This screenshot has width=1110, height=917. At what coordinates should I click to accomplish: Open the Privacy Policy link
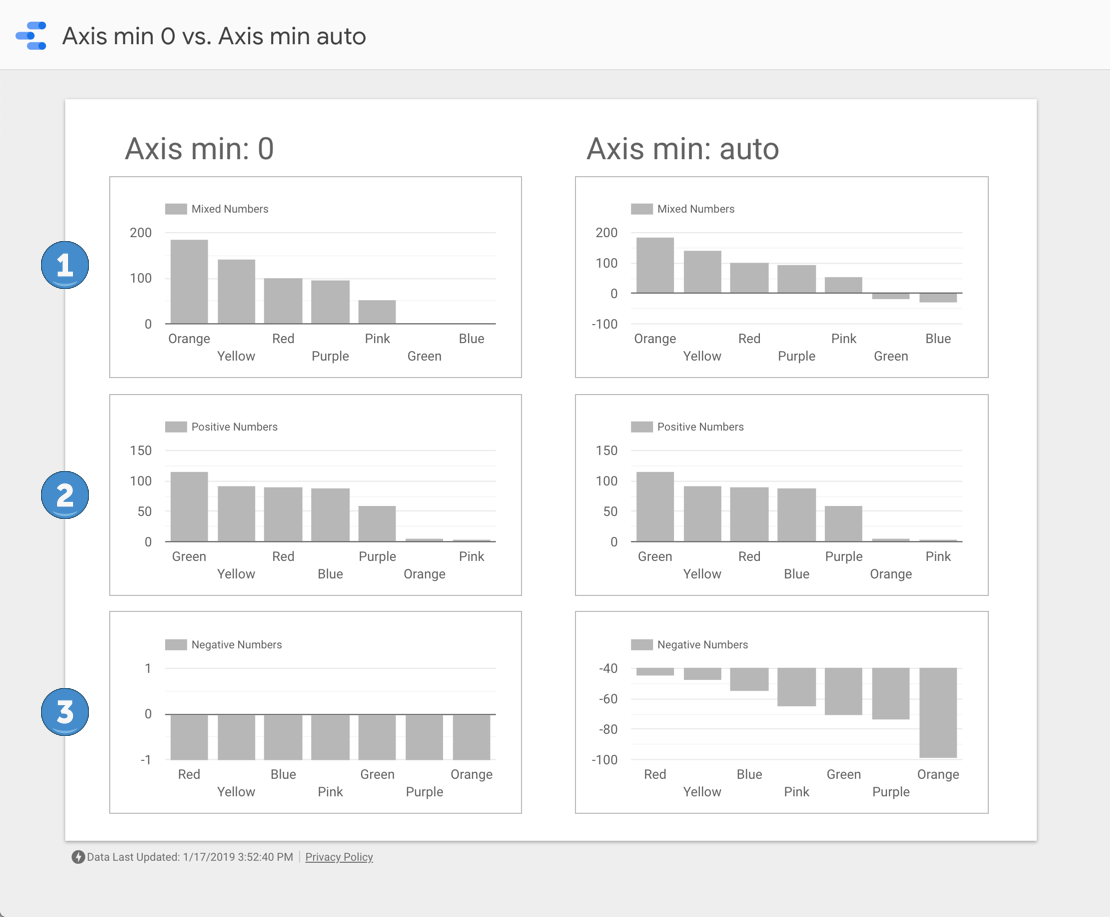[339, 857]
